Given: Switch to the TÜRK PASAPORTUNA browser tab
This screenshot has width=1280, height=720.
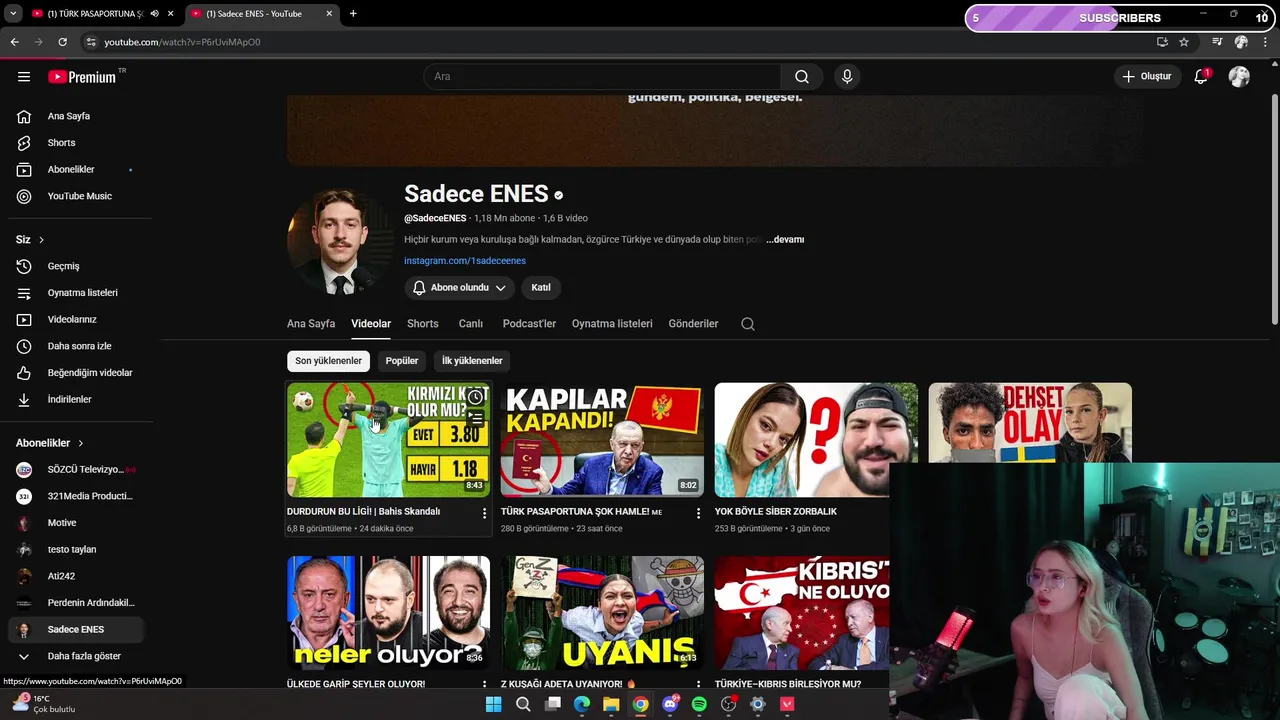Looking at the screenshot, I should 95,14.
